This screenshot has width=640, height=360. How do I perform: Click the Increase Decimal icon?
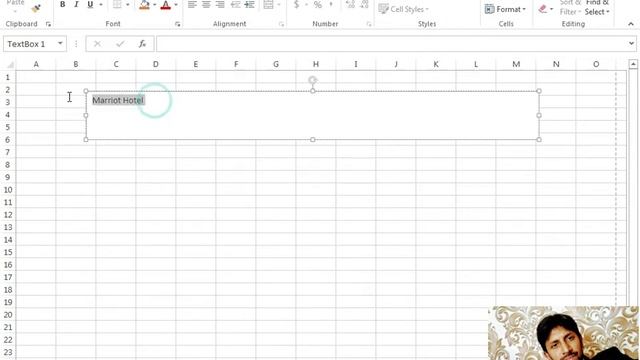click(x=350, y=4)
